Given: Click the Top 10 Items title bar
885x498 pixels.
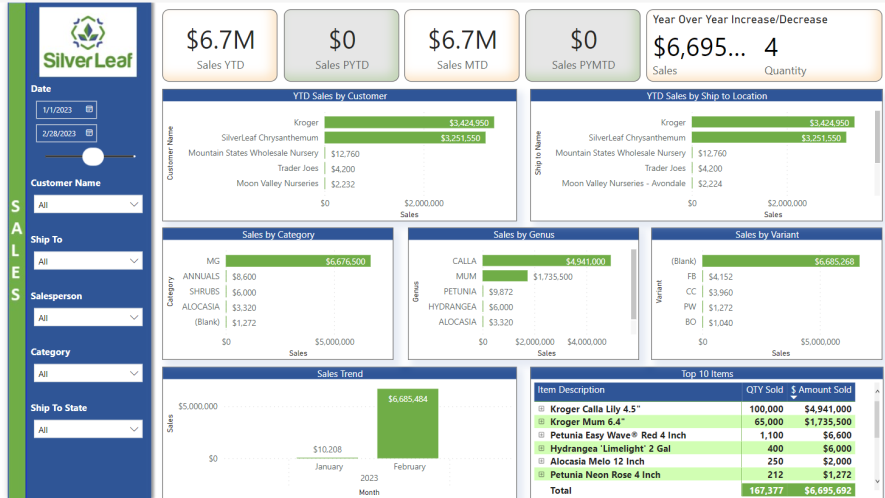Looking at the screenshot, I should coord(707,374).
